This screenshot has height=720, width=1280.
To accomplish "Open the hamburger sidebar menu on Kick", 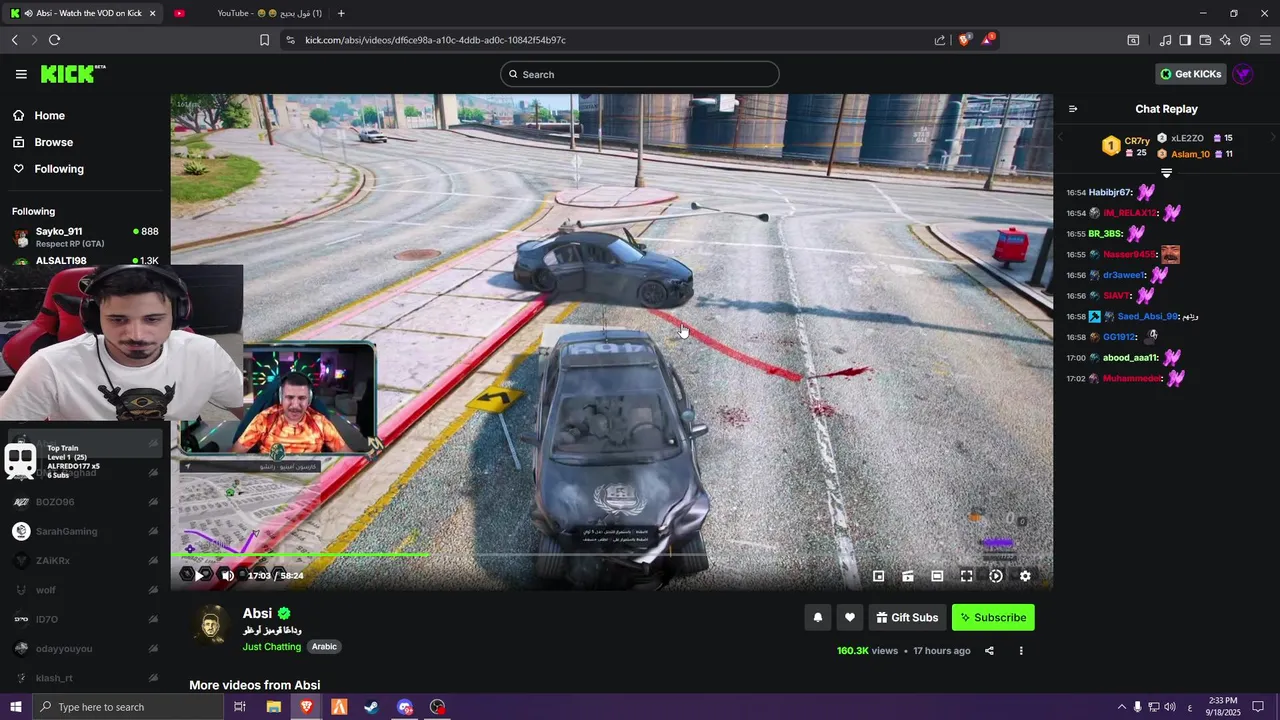I will coord(21,74).
